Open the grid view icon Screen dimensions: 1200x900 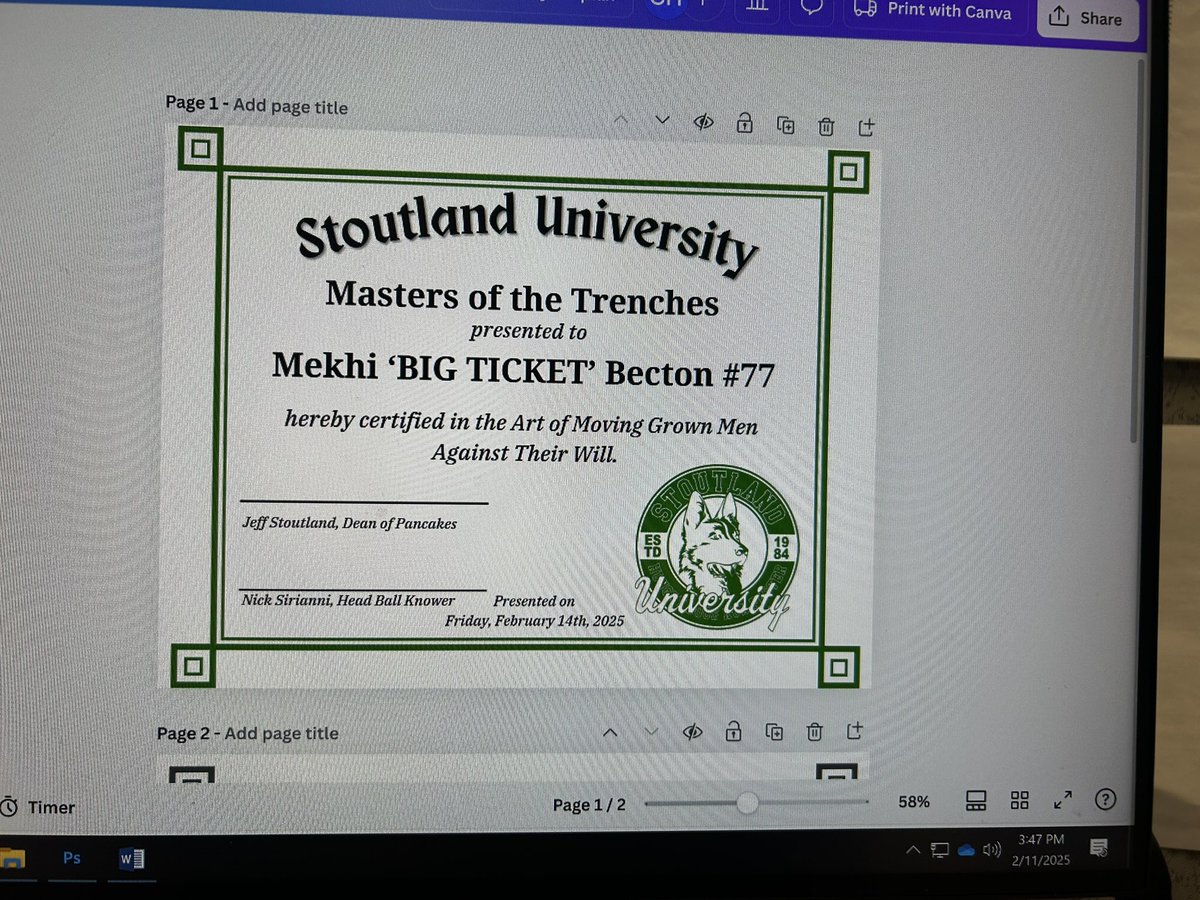click(1019, 800)
